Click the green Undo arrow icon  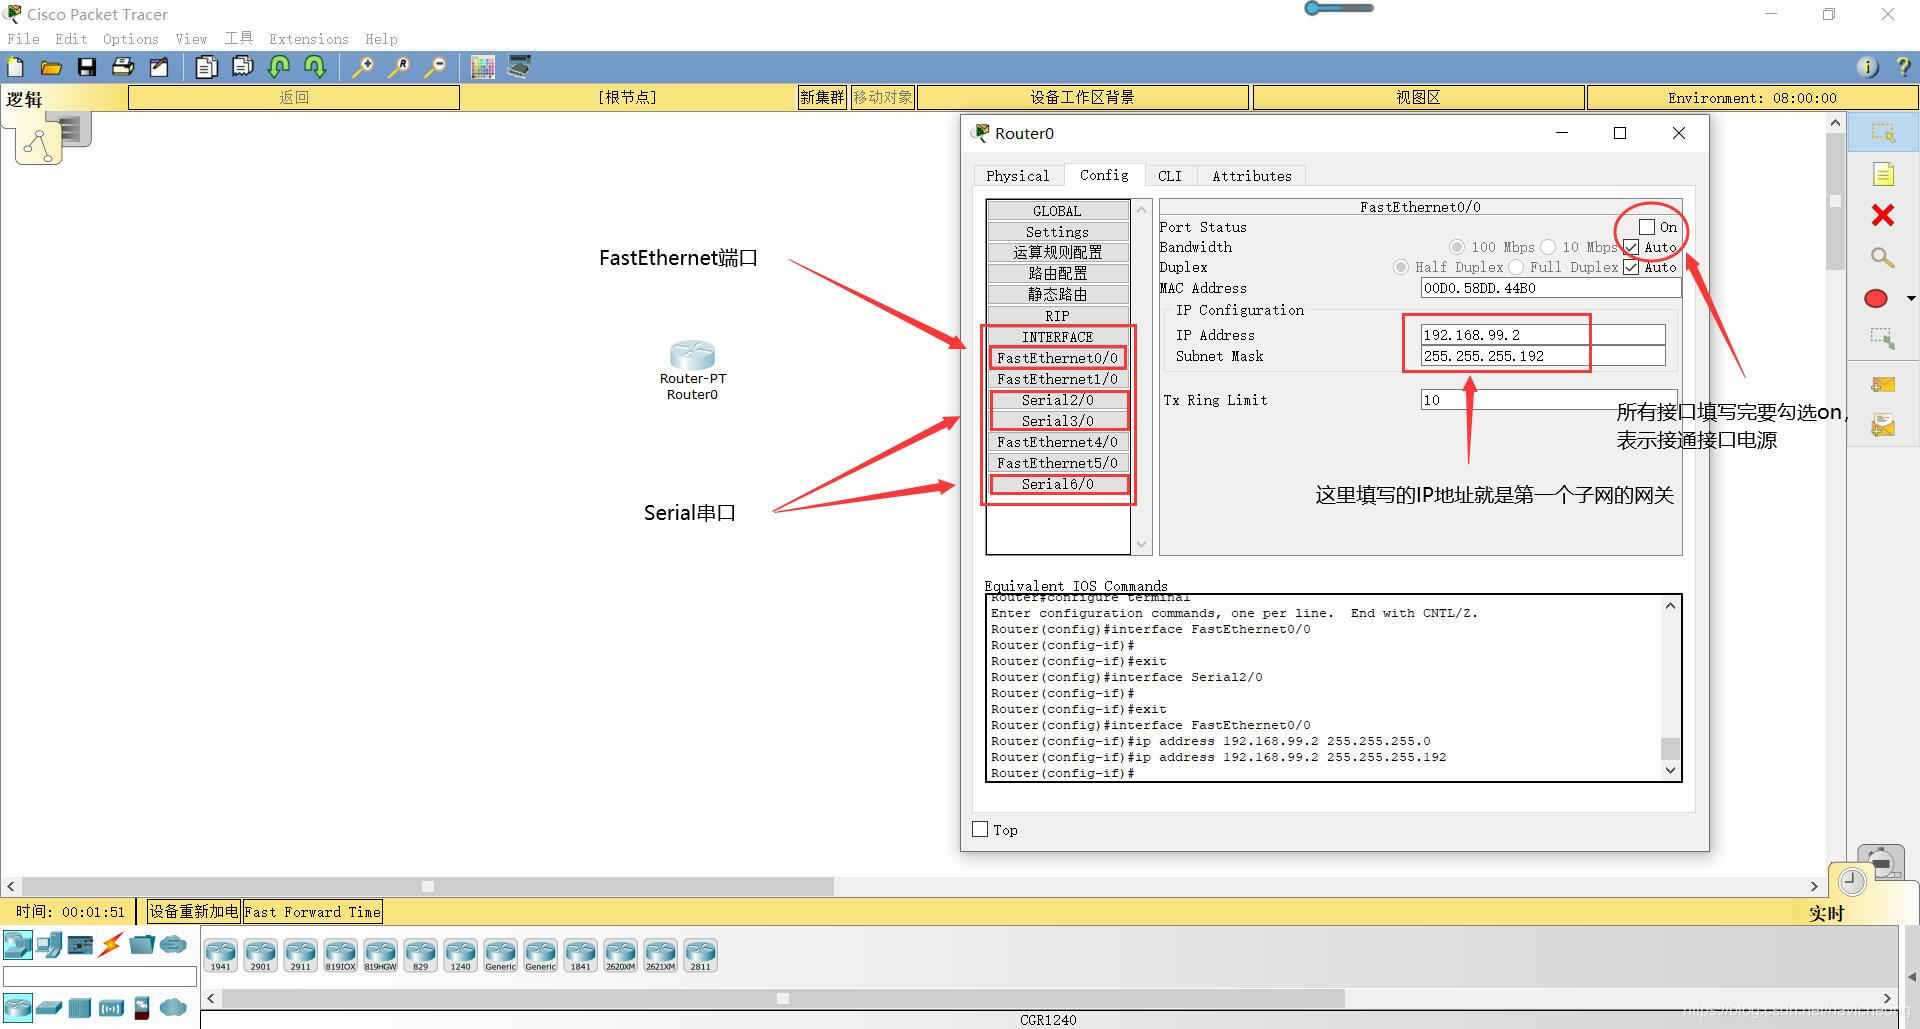[x=279, y=67]
